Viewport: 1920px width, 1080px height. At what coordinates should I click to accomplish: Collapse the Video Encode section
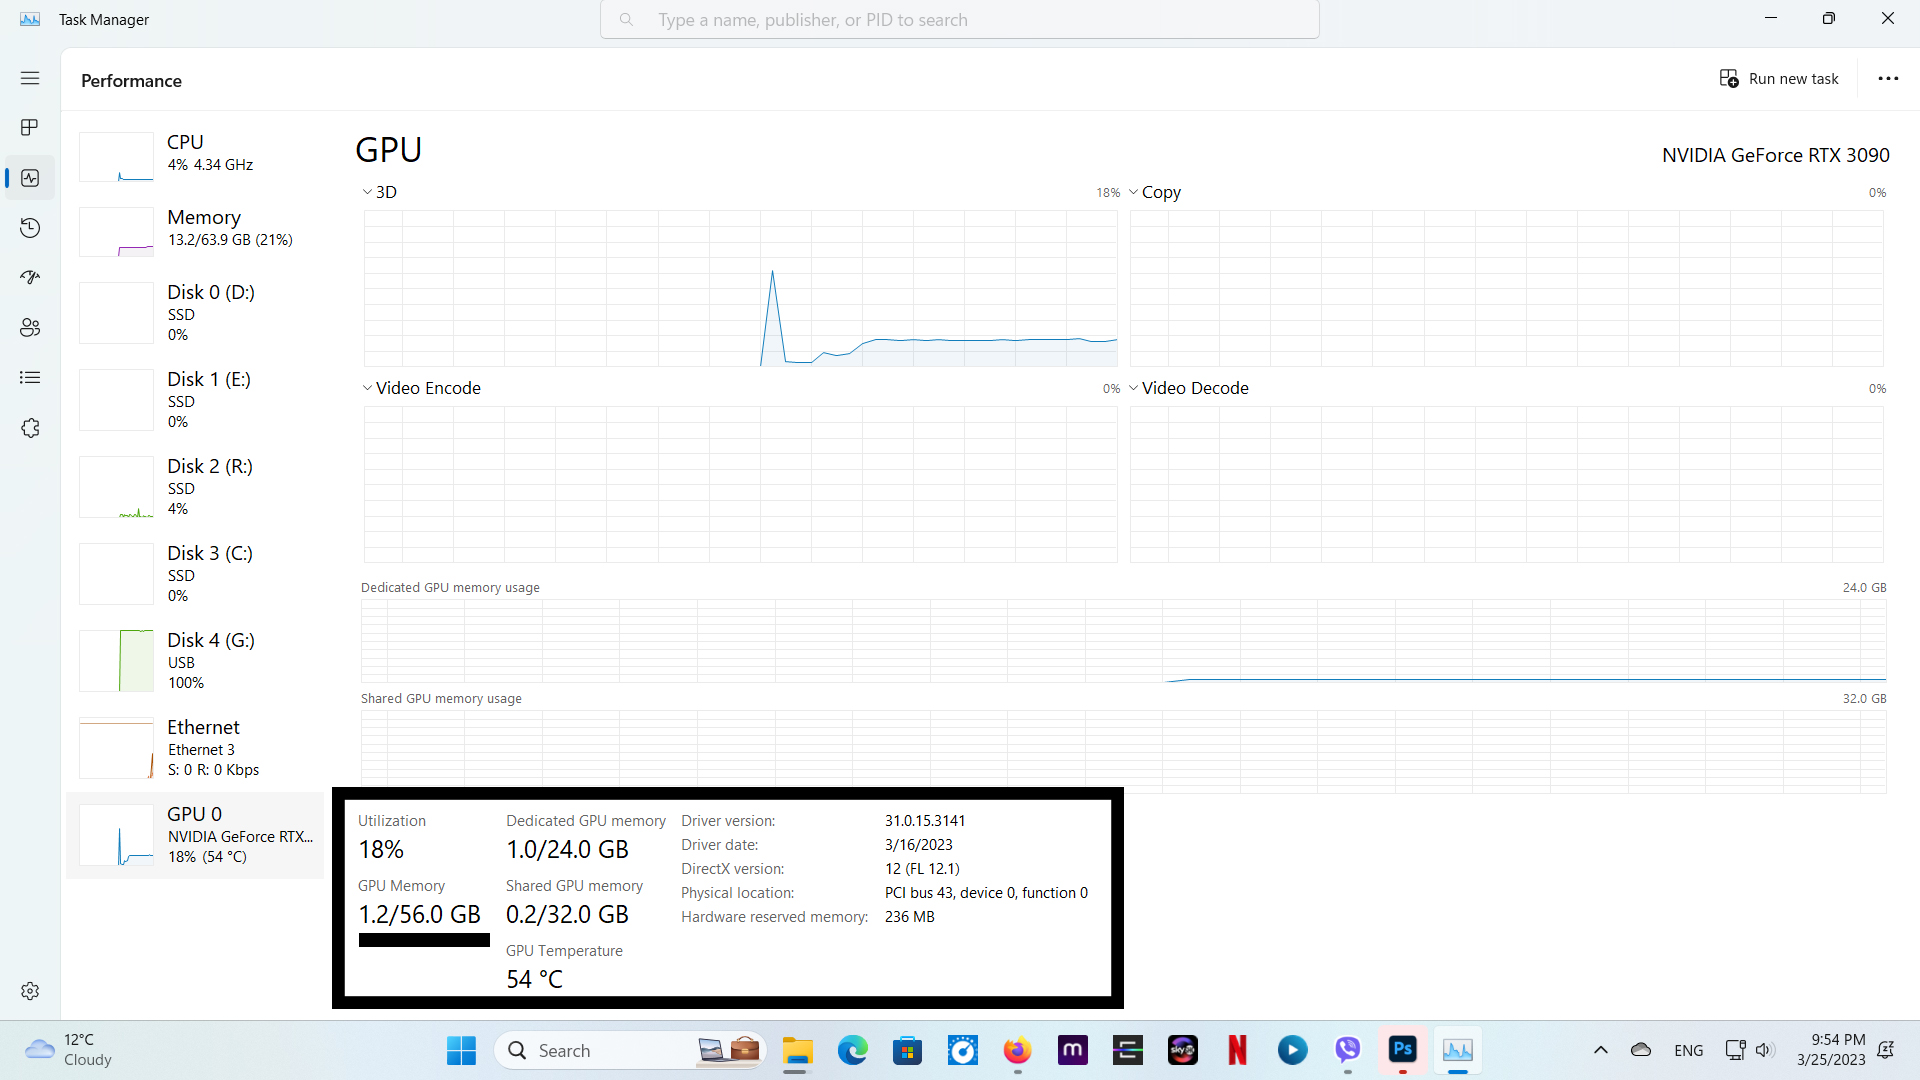367,387
